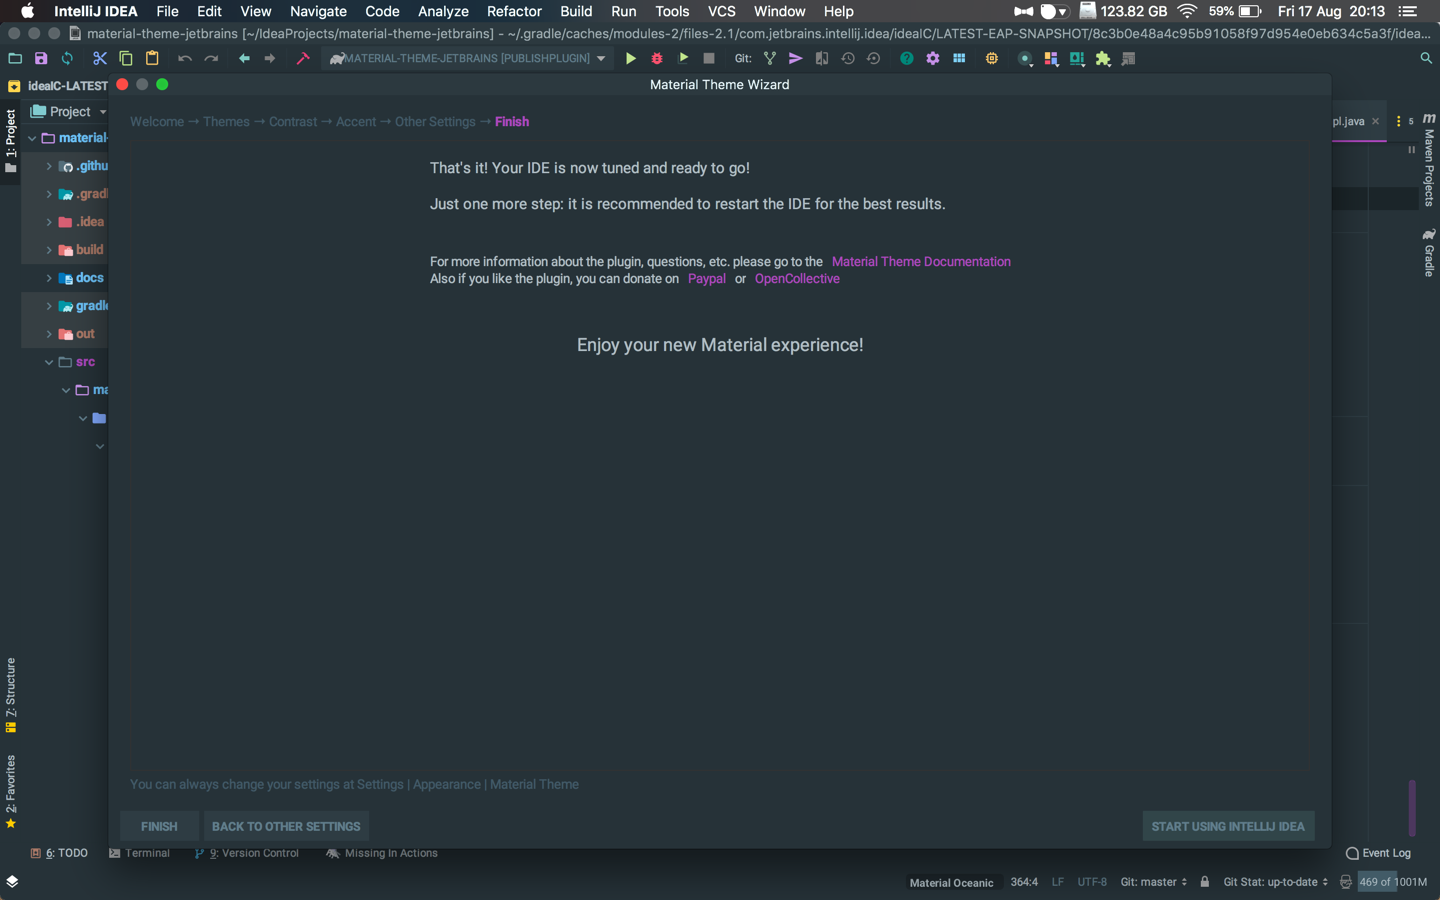The height and width of the screenshot is (900, 1440).
Task: Open the Navigate menu
Action: tap(318, 11)
